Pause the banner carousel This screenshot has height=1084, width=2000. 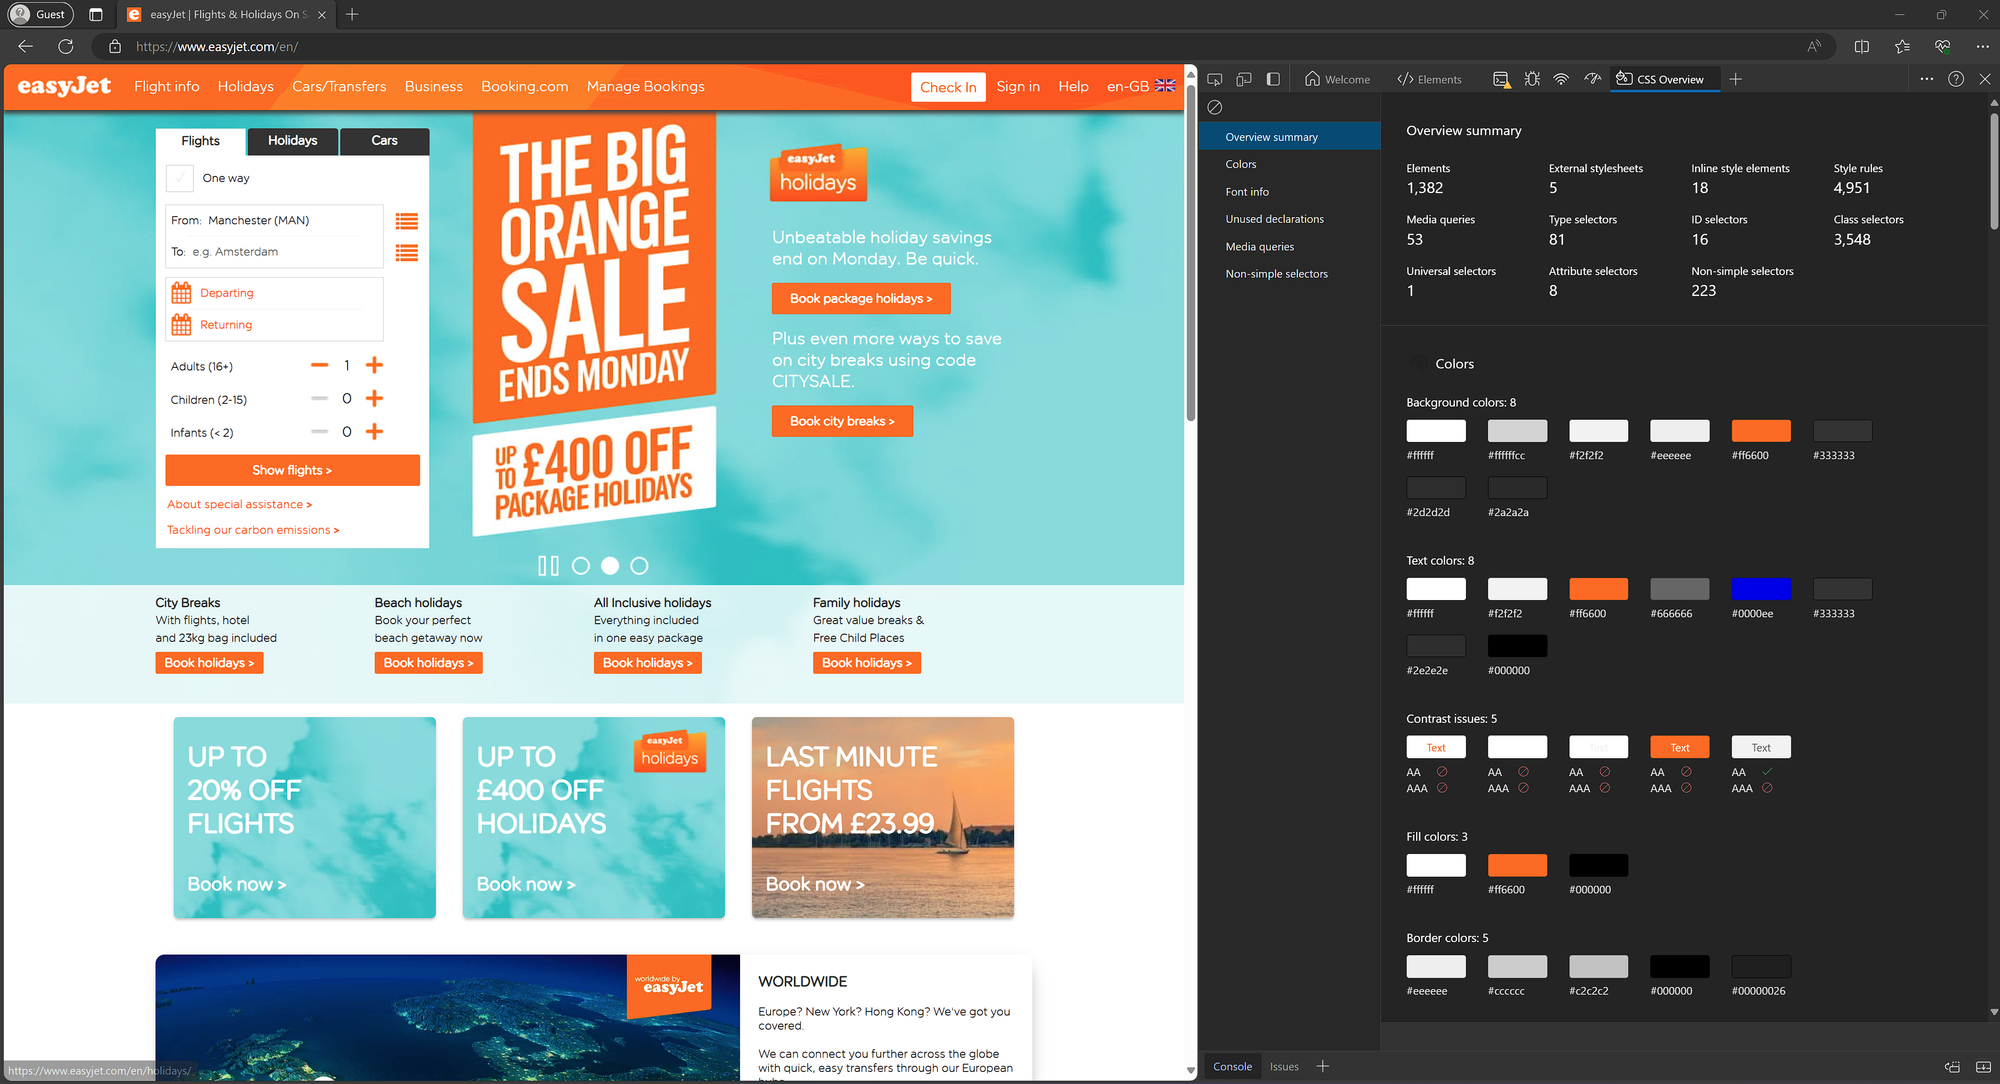[x=548, y=566]
